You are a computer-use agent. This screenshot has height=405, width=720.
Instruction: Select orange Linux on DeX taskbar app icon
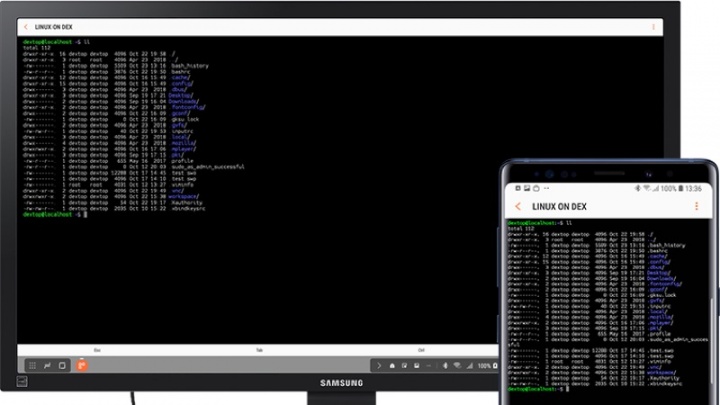coord(82,365)
